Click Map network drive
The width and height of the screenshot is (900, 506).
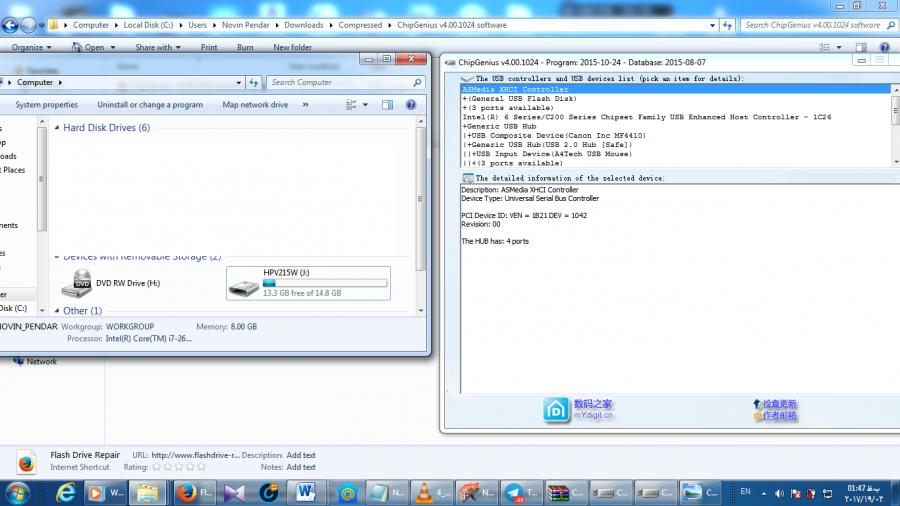click(x=255, y=104)
